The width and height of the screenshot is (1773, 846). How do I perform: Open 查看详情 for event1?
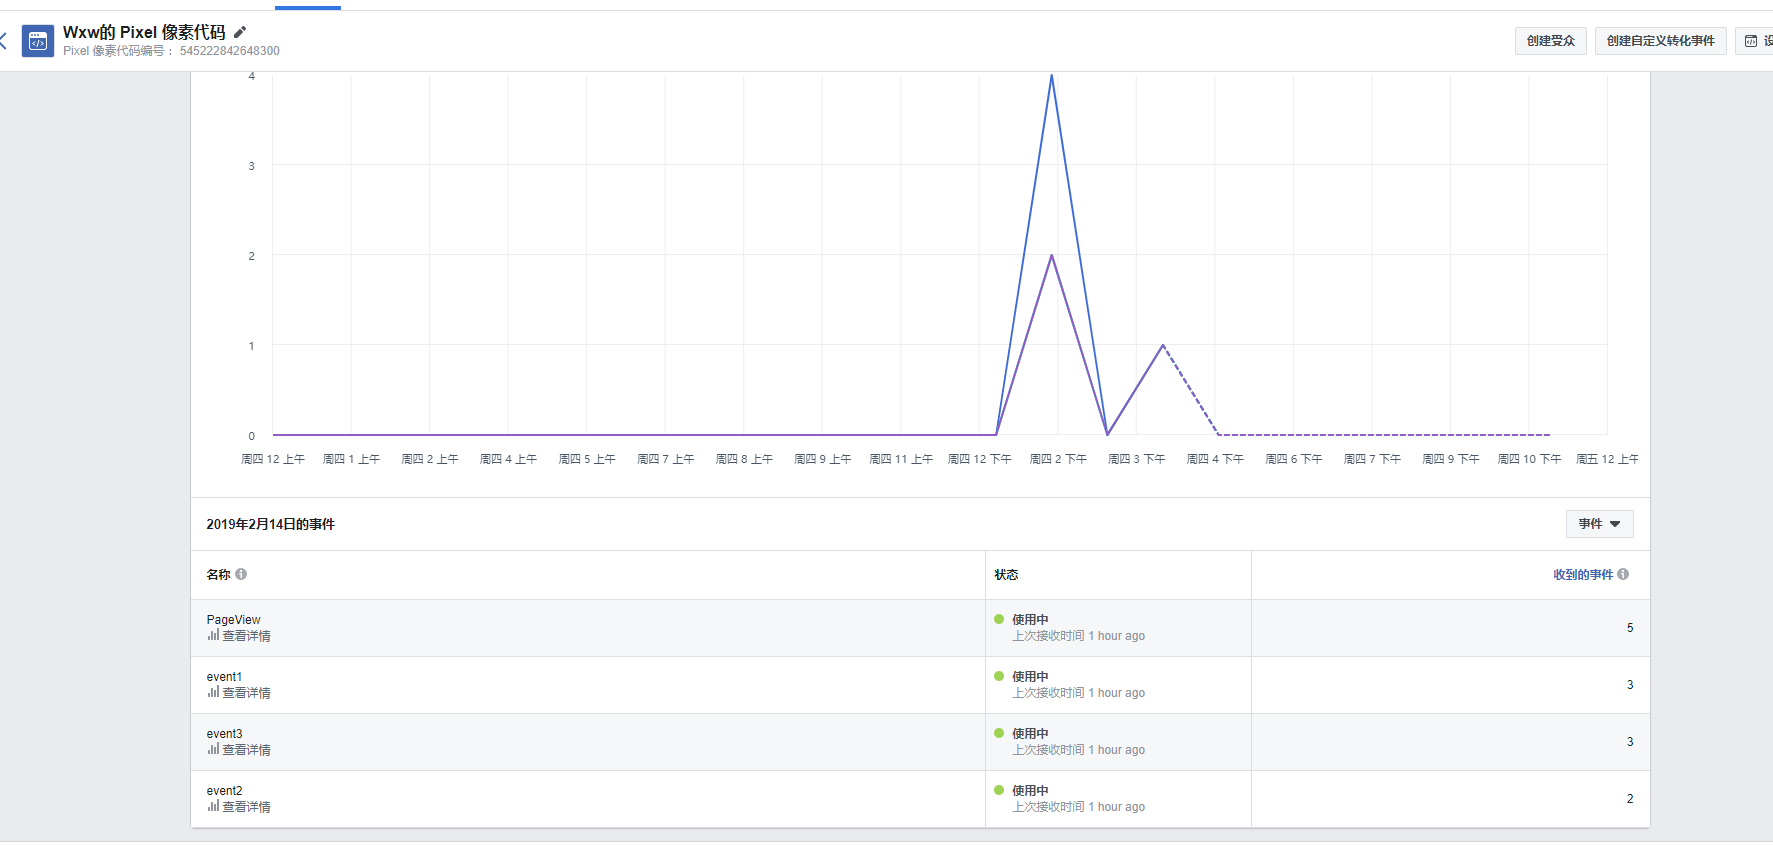pos(246,693)
